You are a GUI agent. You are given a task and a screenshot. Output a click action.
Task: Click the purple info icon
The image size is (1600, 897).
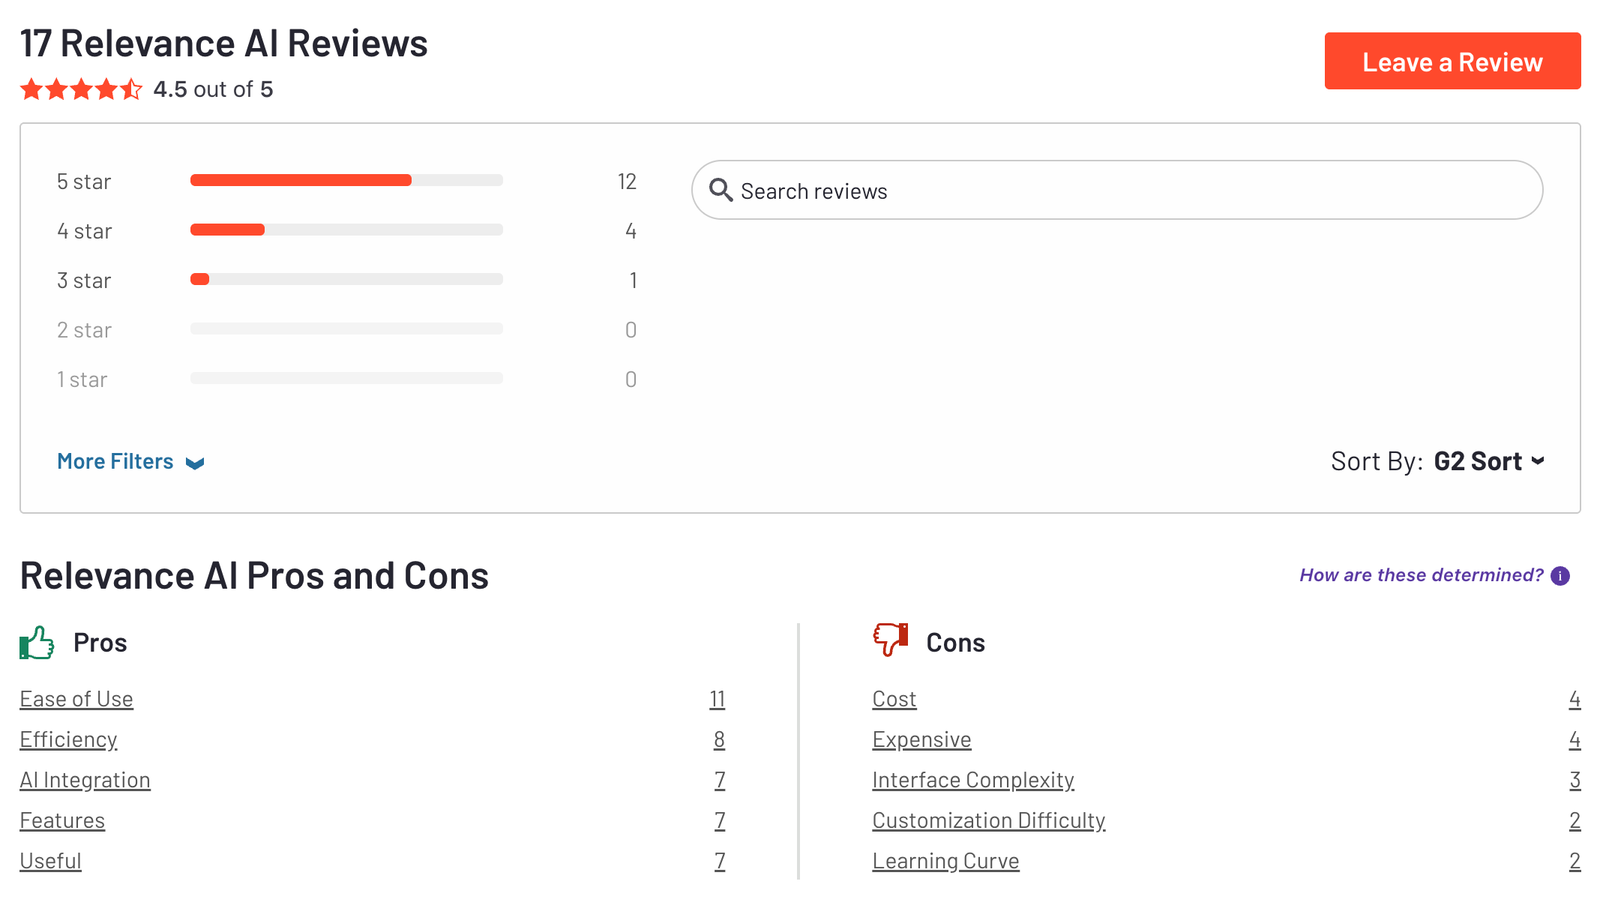pos(1560,576)
